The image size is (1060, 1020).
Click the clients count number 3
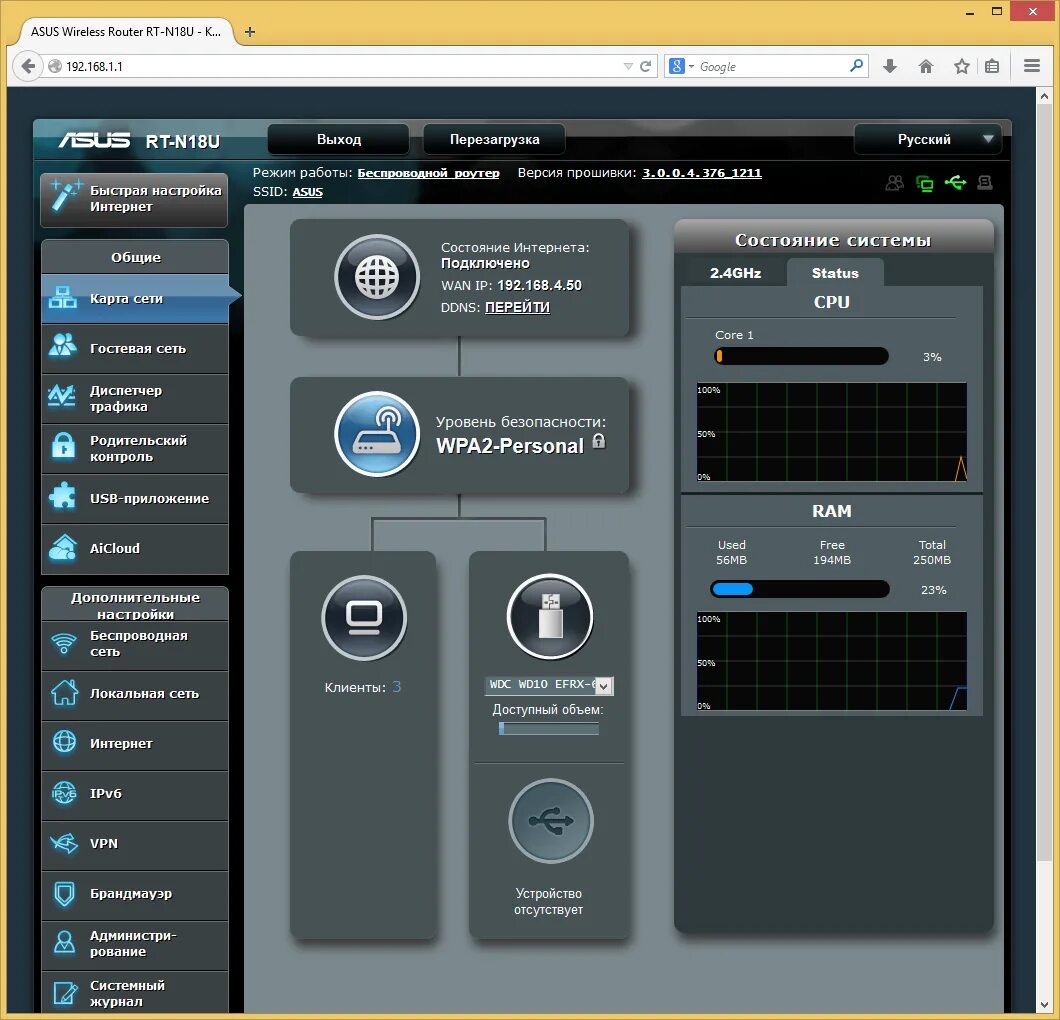coord(397,687)
